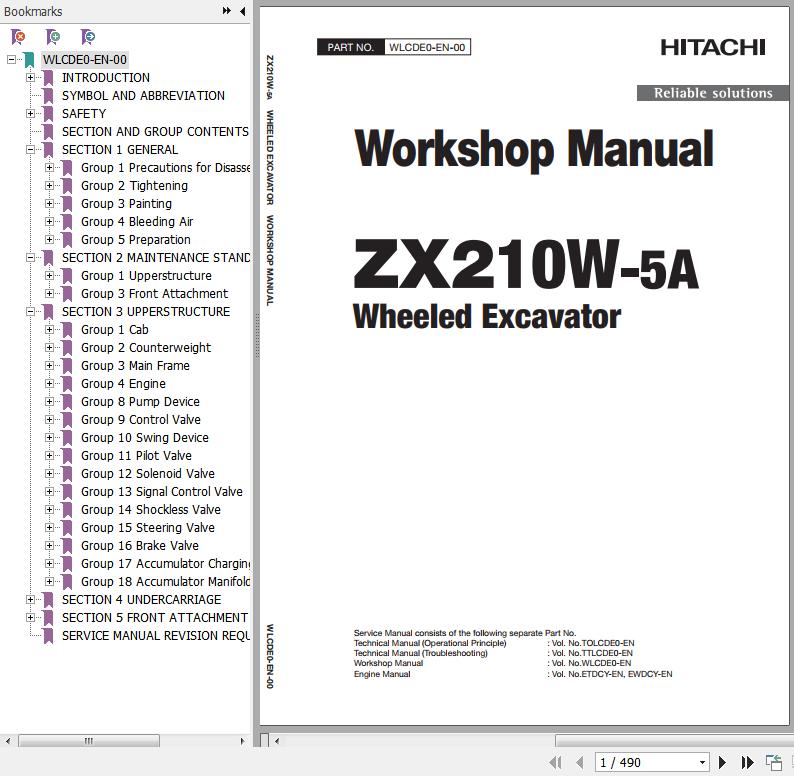Viewport: 794px width, 776px height.
Task: Expand Group 2 Tightening bookmark
Action: pyautogui.click(x=49, y=185)
